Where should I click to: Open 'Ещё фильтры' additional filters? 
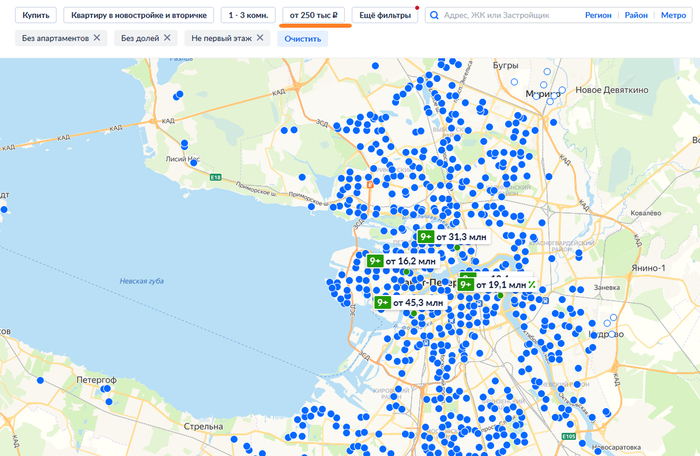[x=385, y=16]
